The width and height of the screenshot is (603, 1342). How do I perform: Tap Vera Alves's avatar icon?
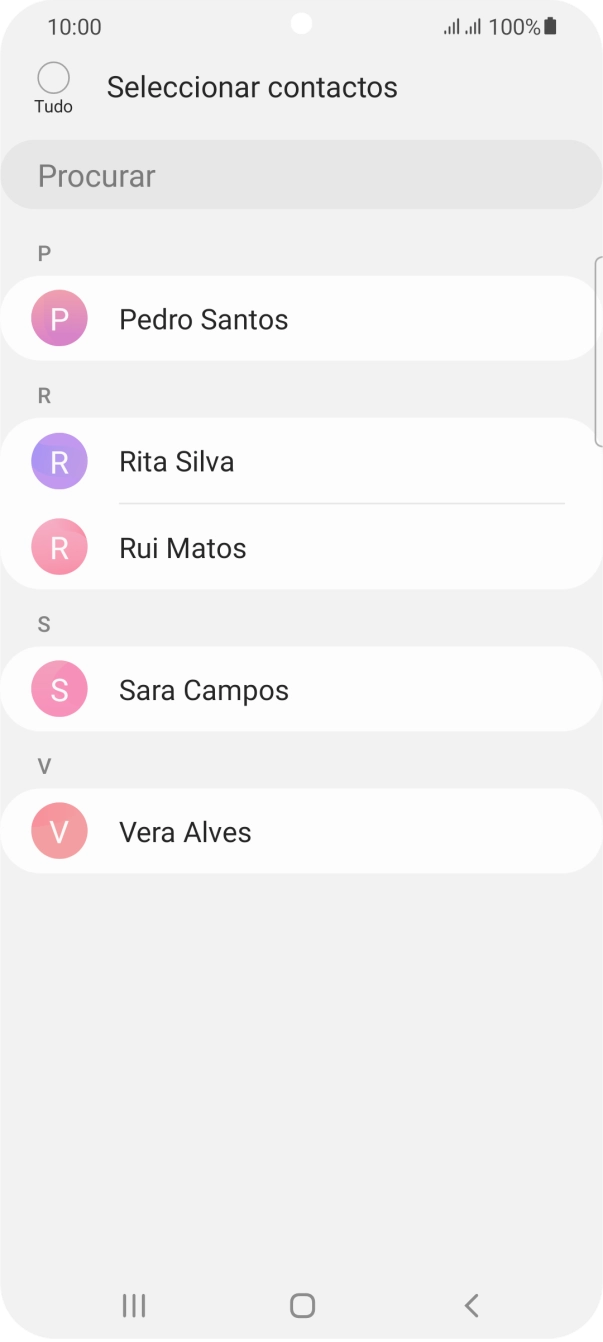[x=59, y=831]
